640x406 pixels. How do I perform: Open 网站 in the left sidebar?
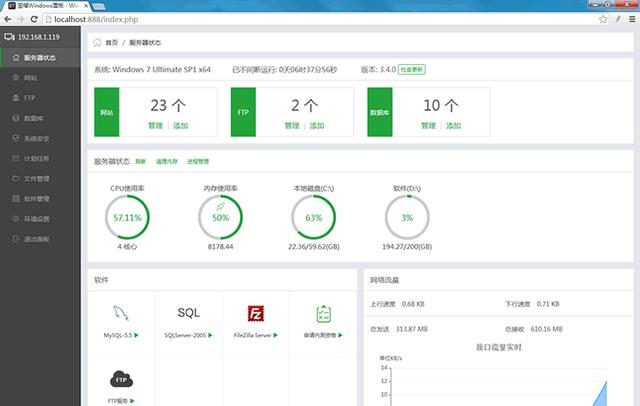click(x=30, y=77)
